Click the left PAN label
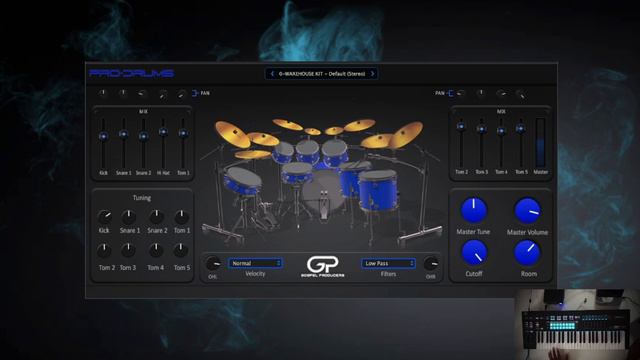This screenshot has width=640, height=360. pos(205,93)
